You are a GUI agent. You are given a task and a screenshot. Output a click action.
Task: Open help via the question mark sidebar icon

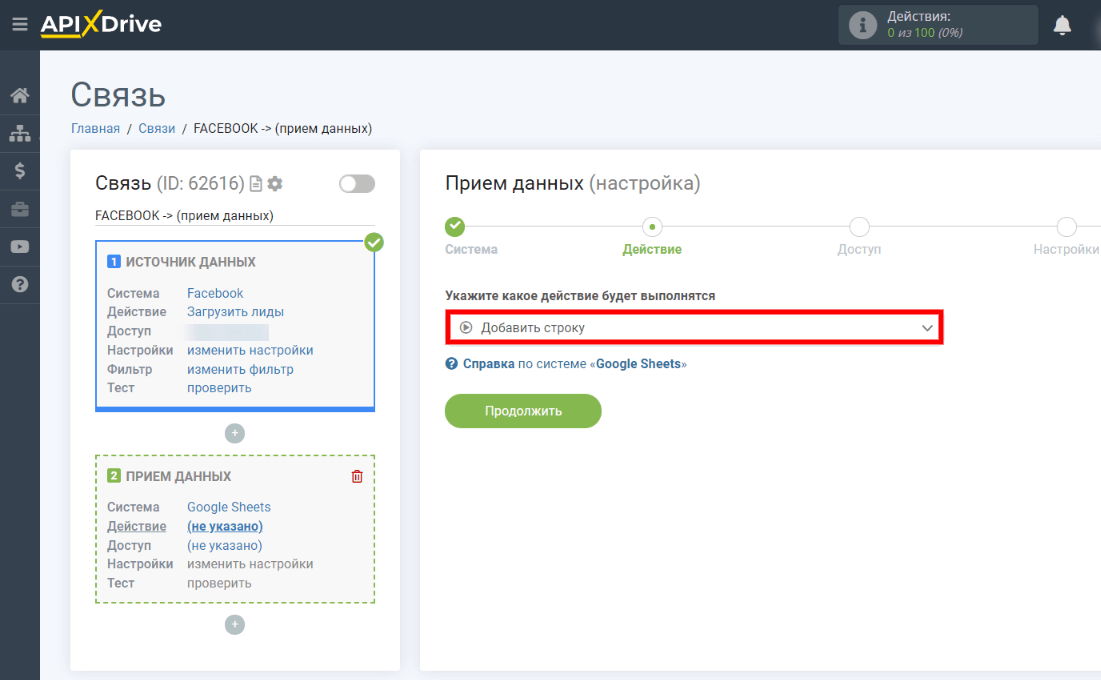coord(19,284)
